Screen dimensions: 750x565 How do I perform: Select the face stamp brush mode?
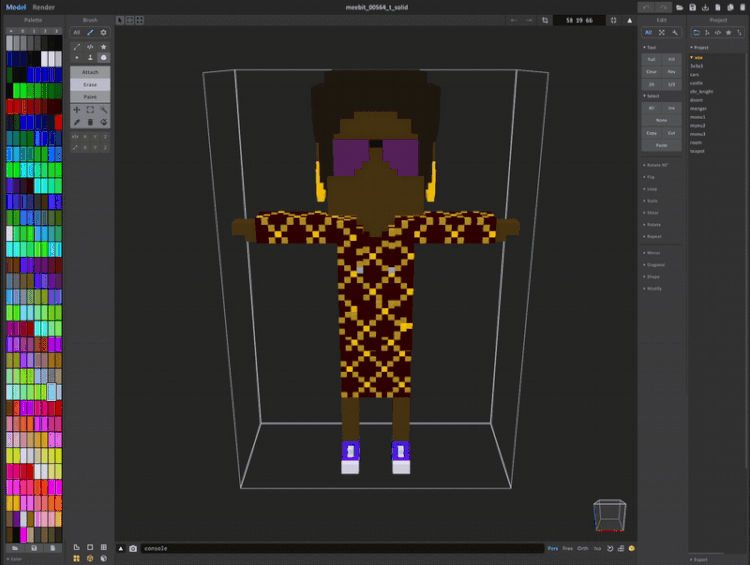90,57
